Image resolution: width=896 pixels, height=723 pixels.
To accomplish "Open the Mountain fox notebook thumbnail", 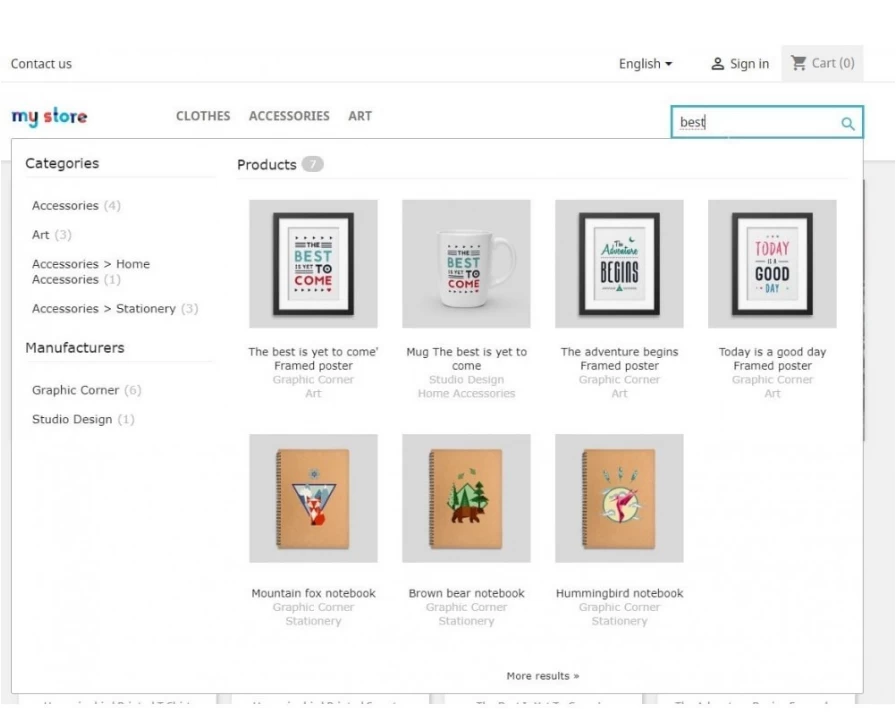I will pyautogui.click(x=313, y=498).
